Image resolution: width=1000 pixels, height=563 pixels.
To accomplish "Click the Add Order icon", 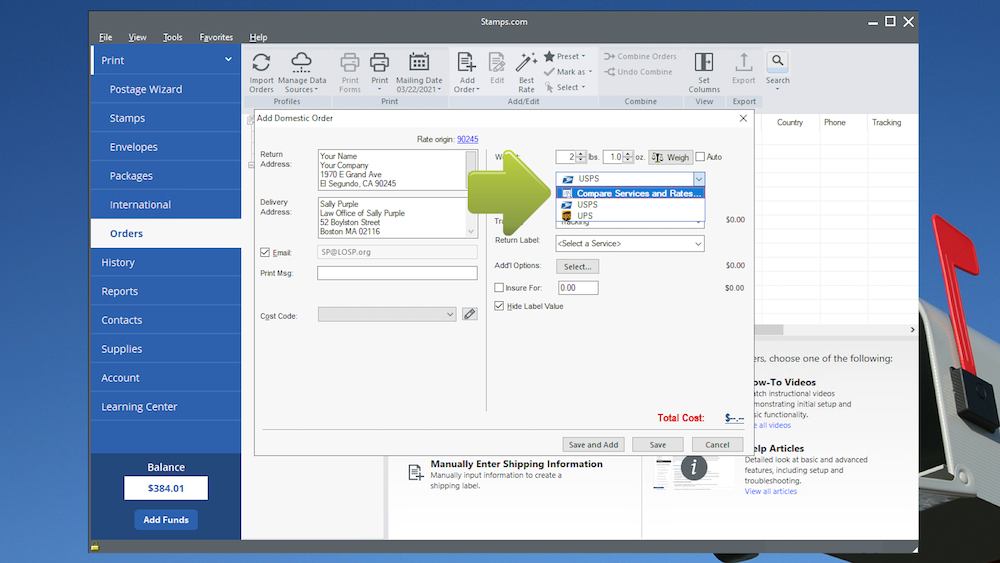I will 466,63.
